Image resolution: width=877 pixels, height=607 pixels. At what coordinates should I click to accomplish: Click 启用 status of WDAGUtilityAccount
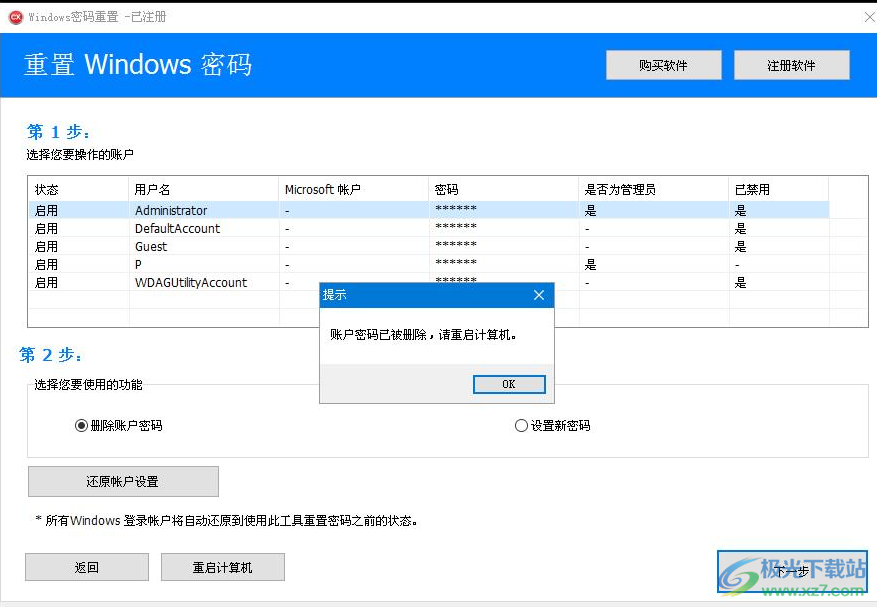[46, 283]
